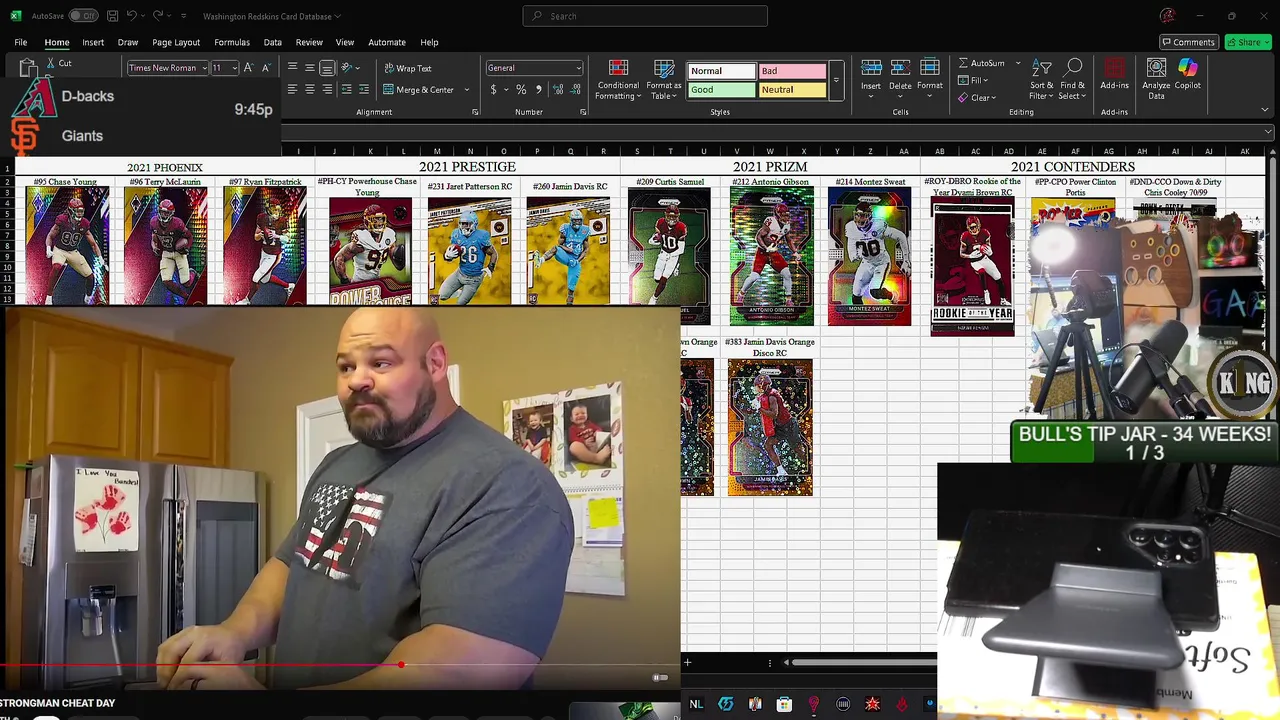Apply the Neutral cell style

[792, 90]
